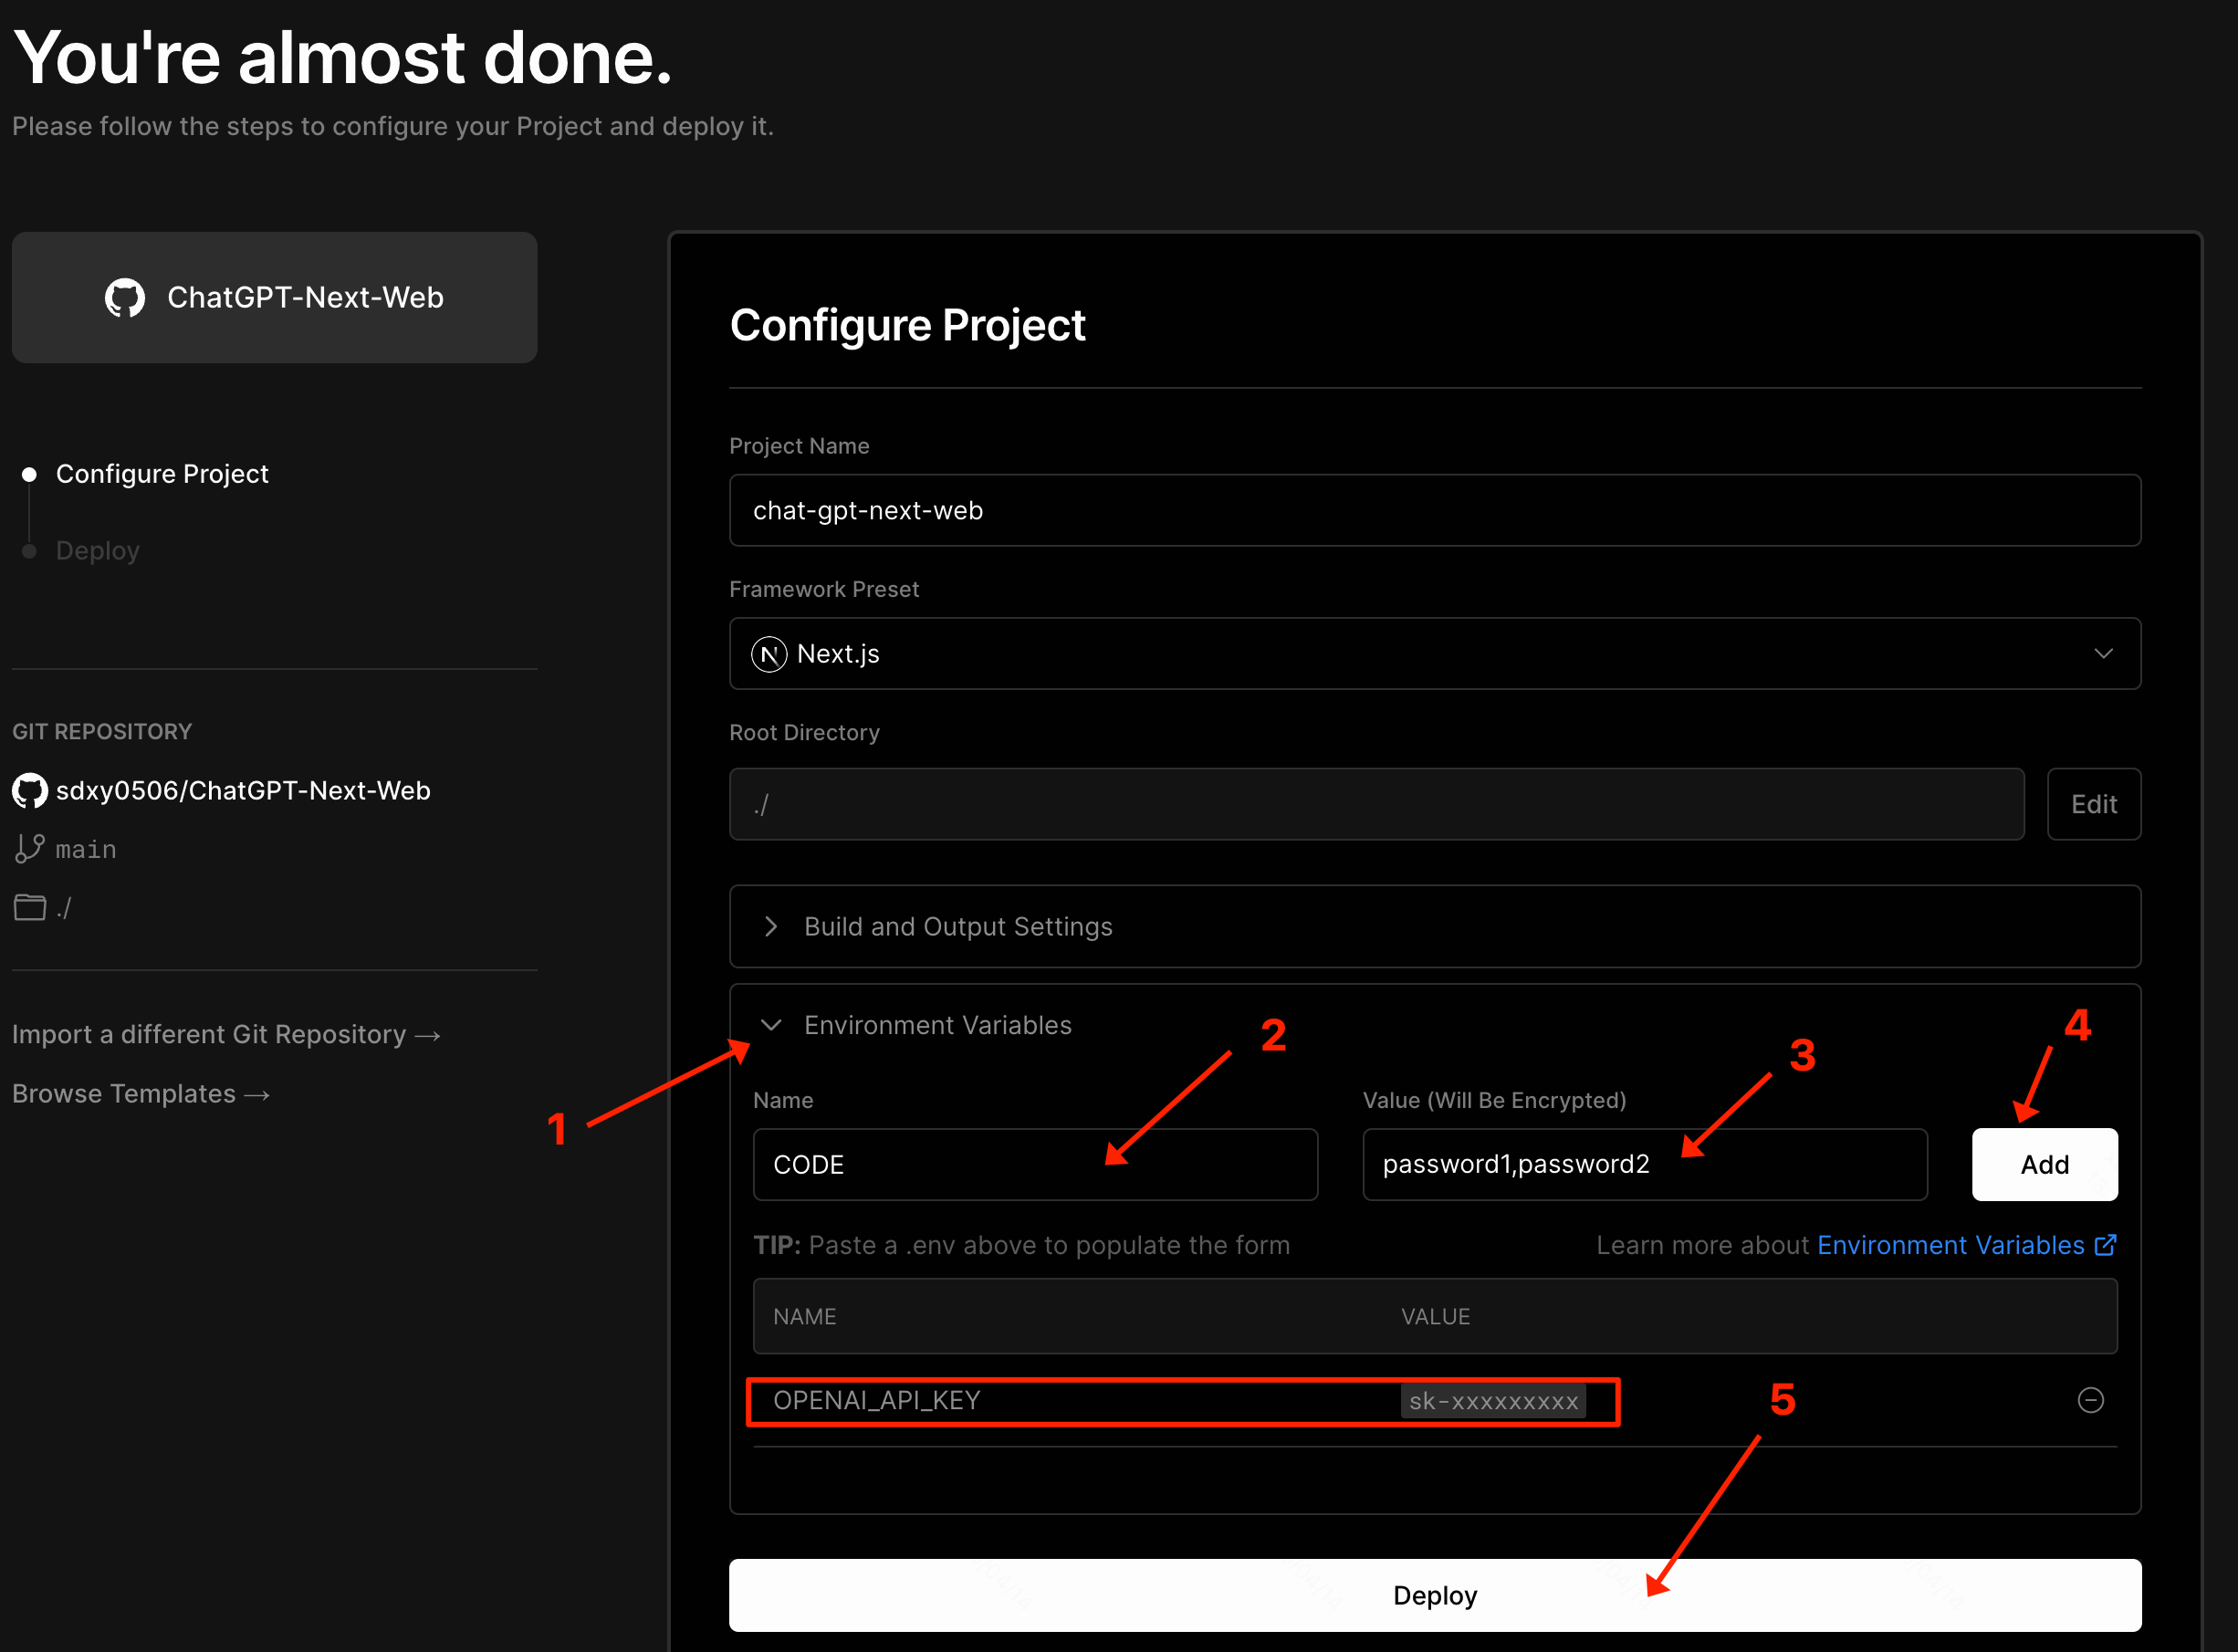
Task: Click the Edit button for Root Directory
Action: (2092, 802)
